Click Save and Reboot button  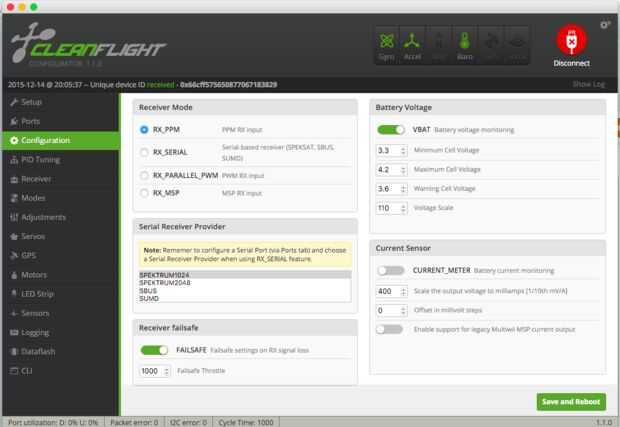click(x=571, y=402)
